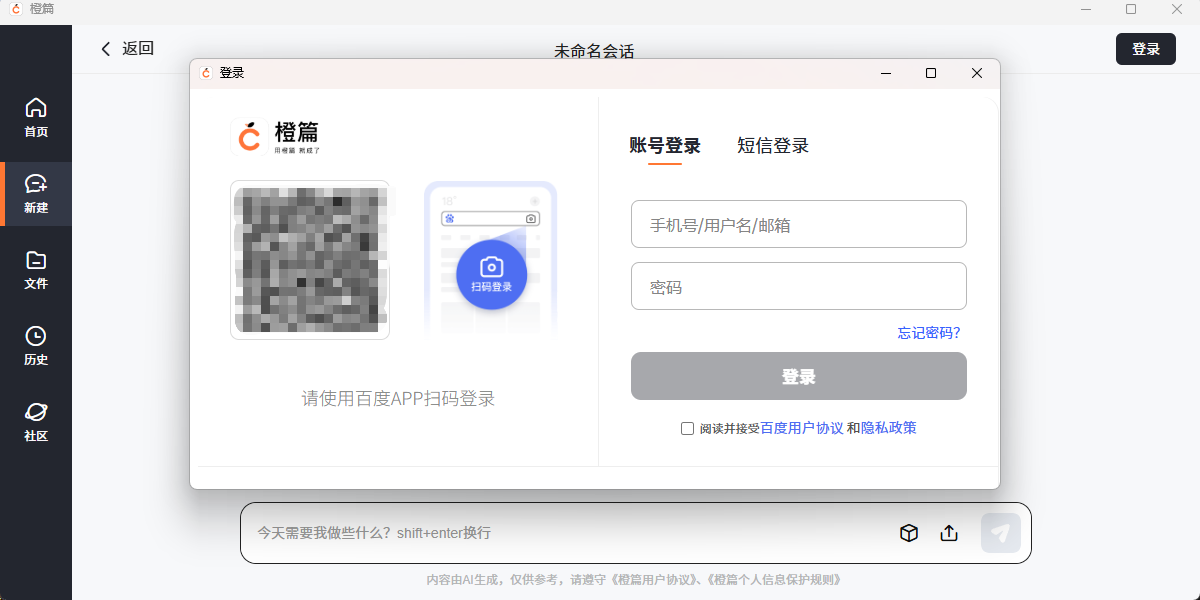Click the cube icon in chat input bar
This screenshot has width=1200, height=600.
(909, 533)
